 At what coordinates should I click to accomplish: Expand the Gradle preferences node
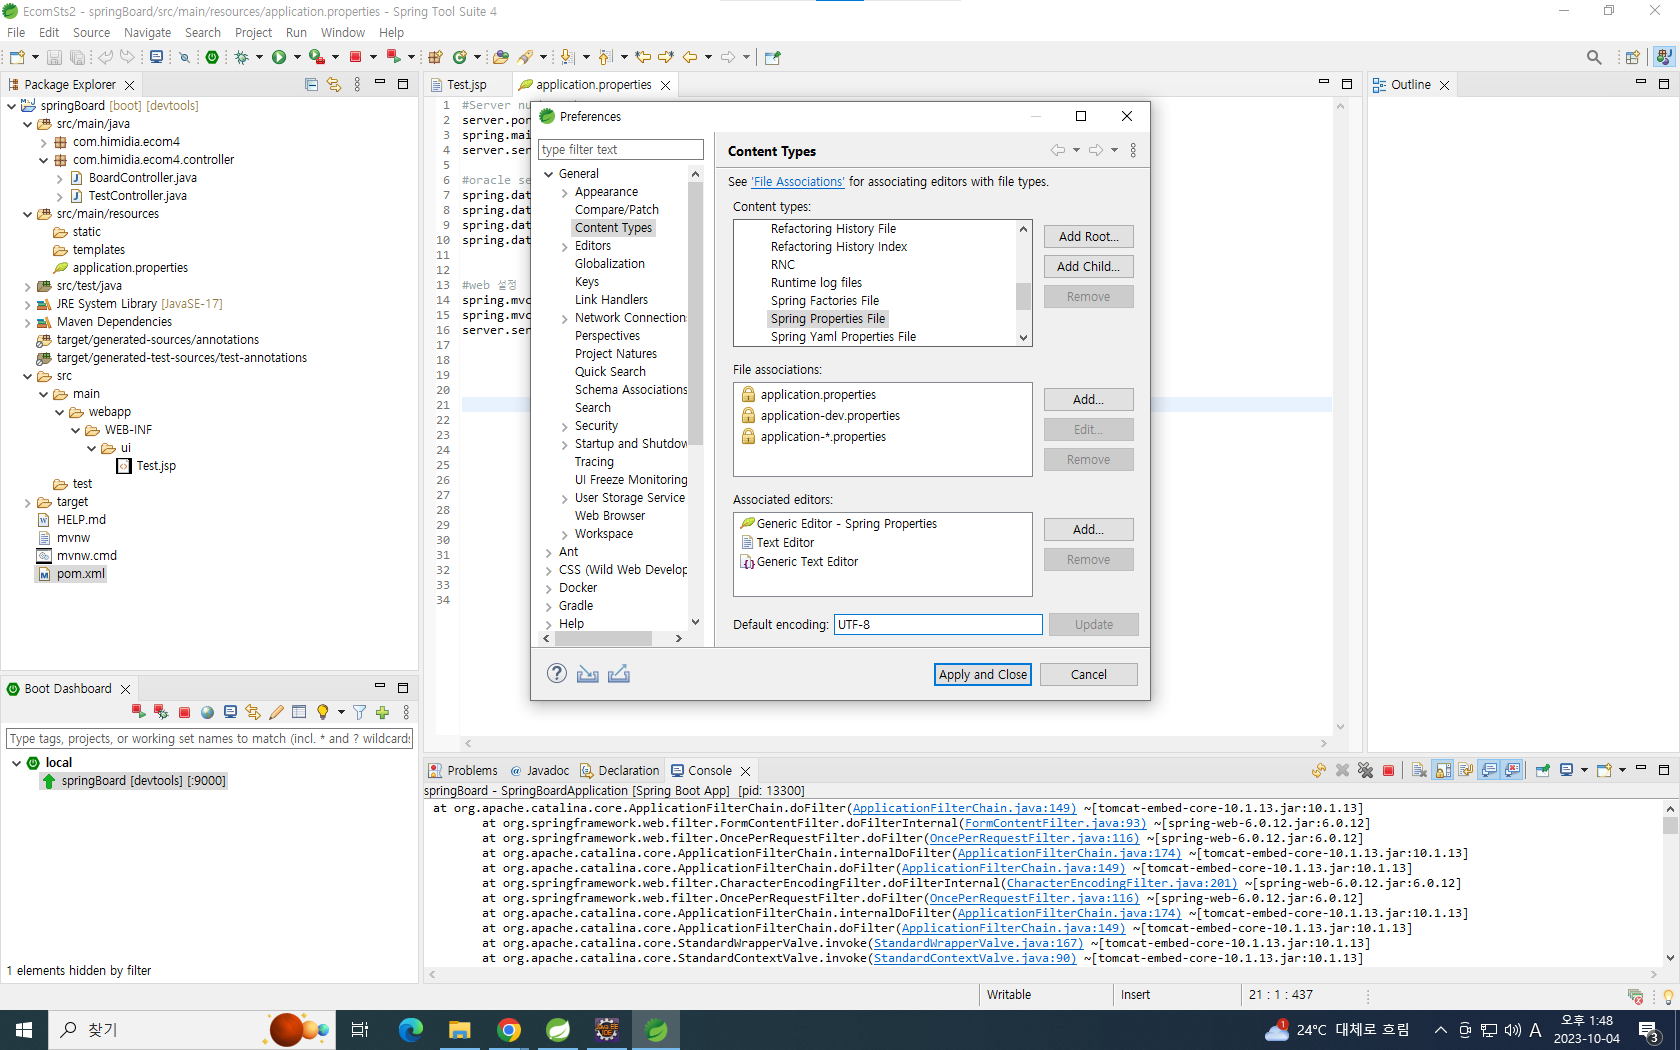point(549,606)
